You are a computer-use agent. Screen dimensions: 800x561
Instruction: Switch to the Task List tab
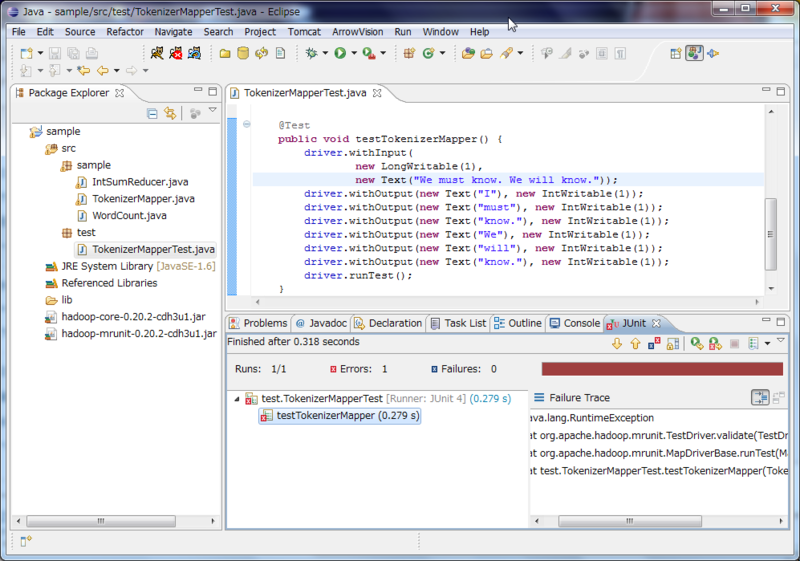459,323
